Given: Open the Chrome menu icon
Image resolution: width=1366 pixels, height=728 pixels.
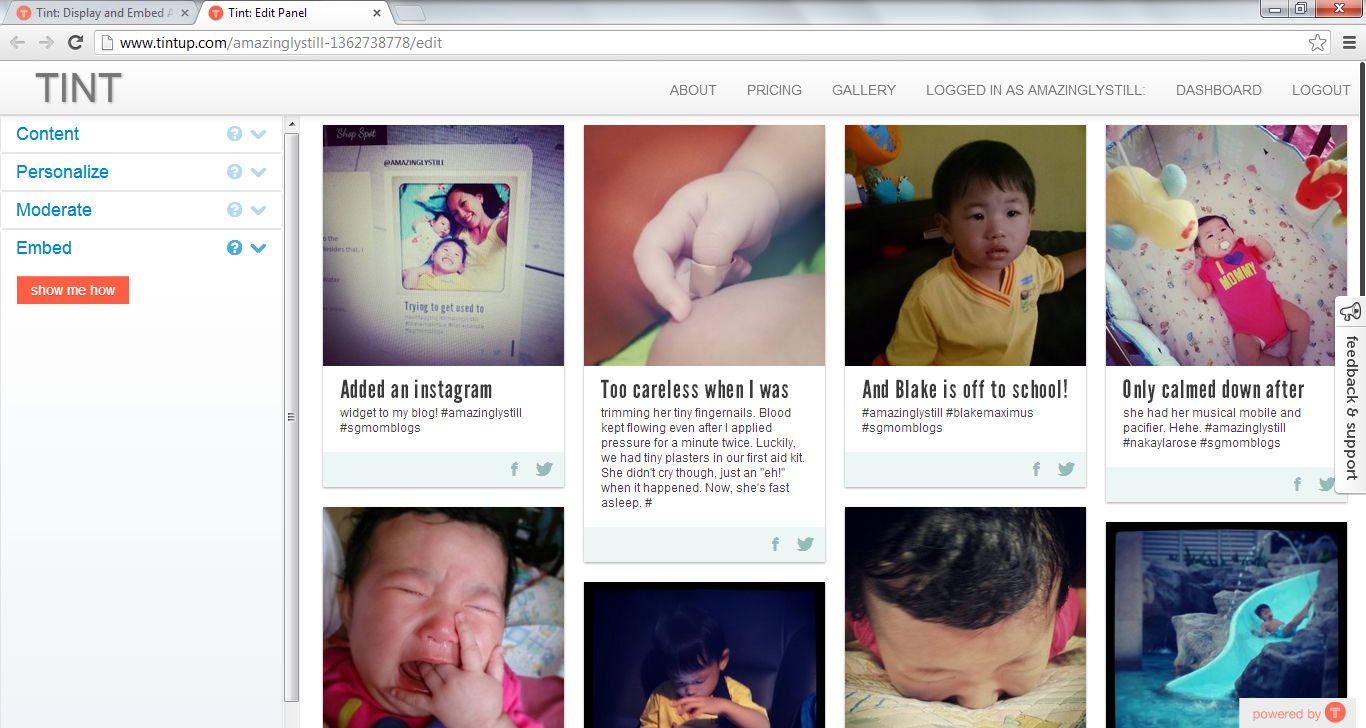Looking at the screenshot, I should click(1349, 42).
